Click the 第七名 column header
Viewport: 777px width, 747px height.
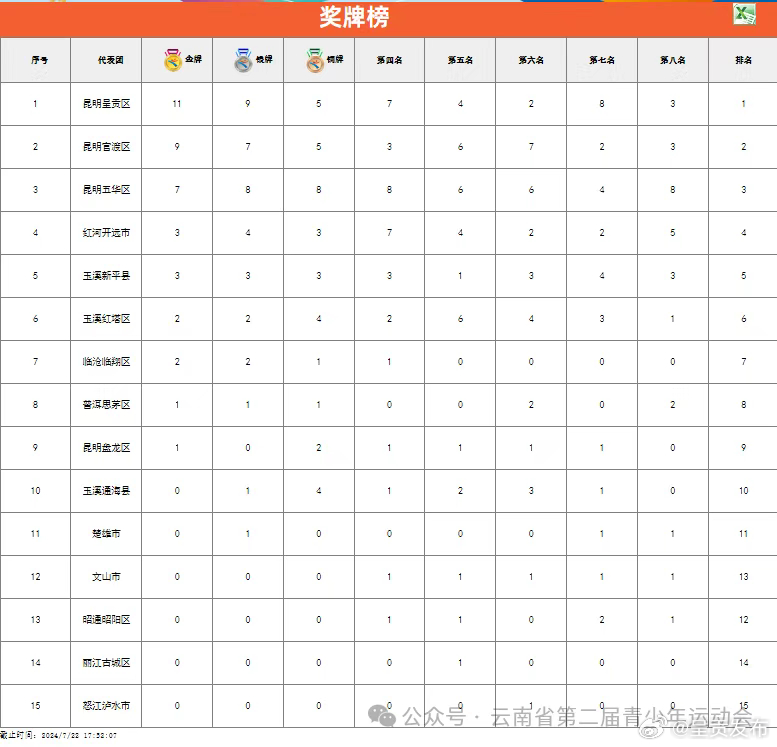(x=602, y=60)
